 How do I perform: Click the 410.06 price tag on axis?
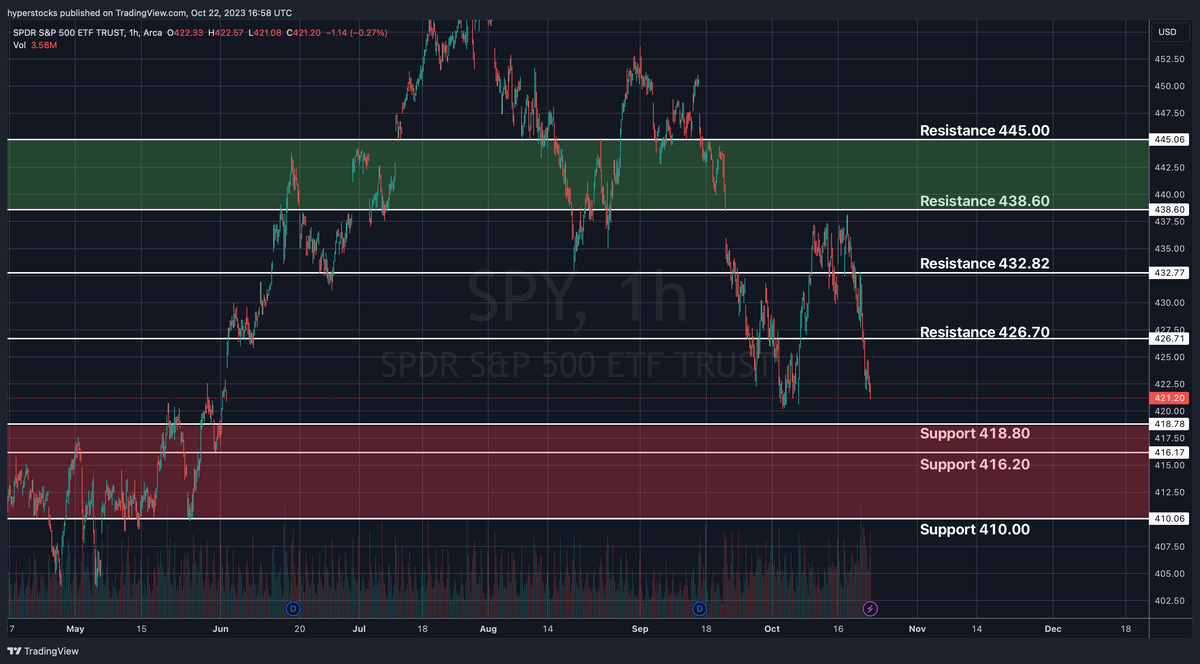(1169, 518)
